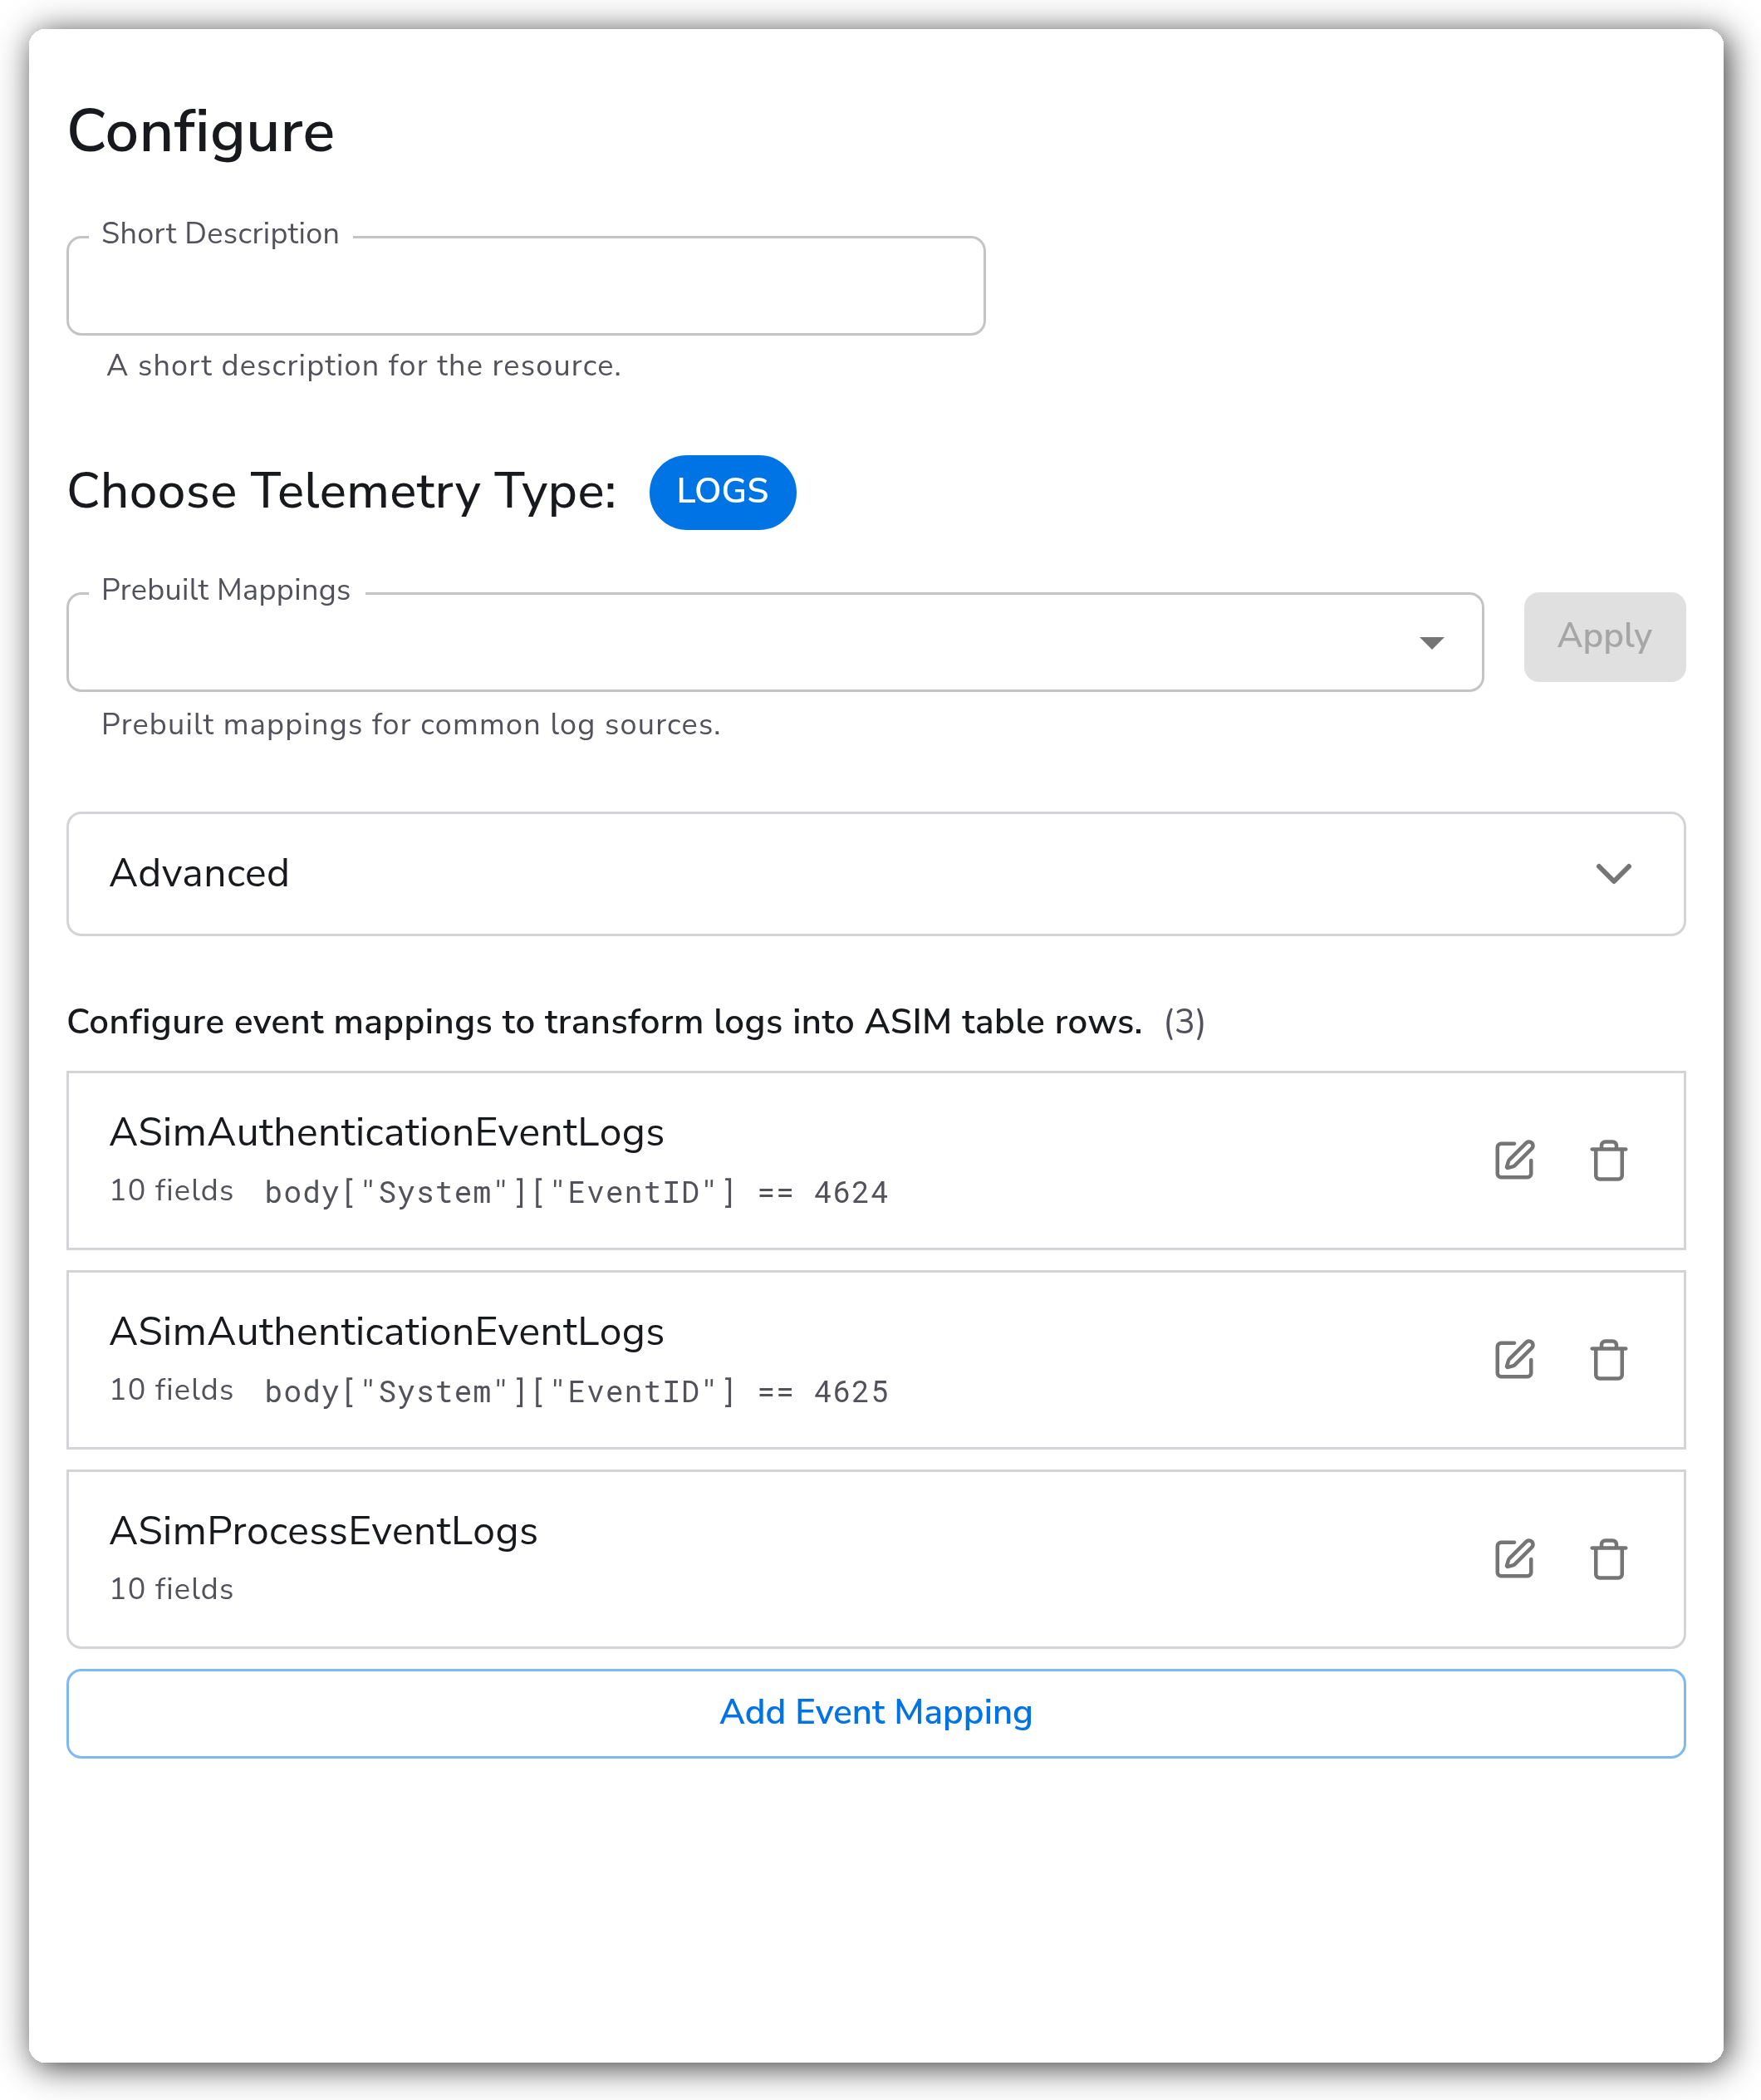Screen dimensions: 1761x2100
Task: Click the Apply button
Action: pos(1604,636)
